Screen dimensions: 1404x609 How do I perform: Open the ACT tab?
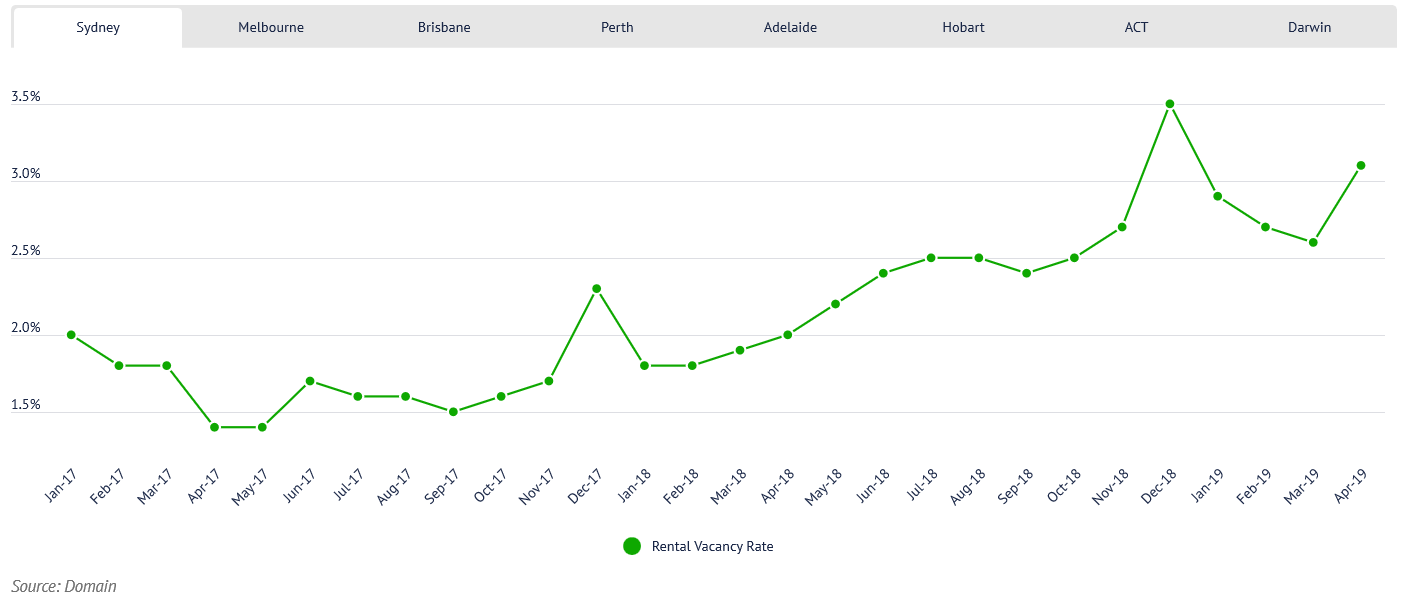tap(1136, 27)
